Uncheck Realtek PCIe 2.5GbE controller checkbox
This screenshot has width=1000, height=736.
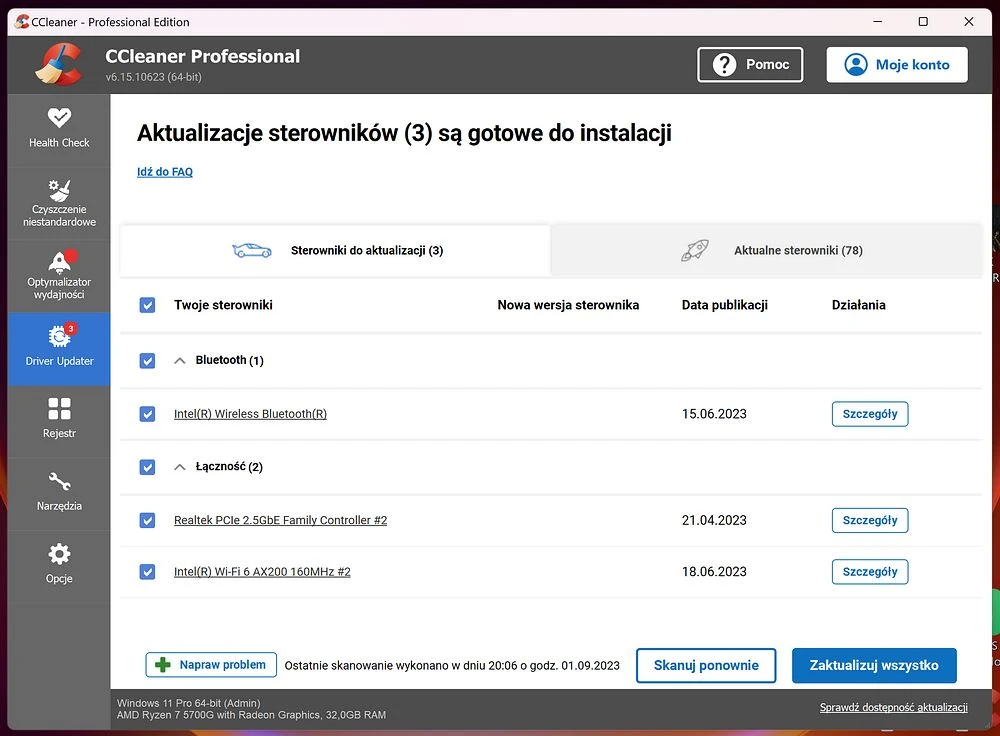click(147, 520)
